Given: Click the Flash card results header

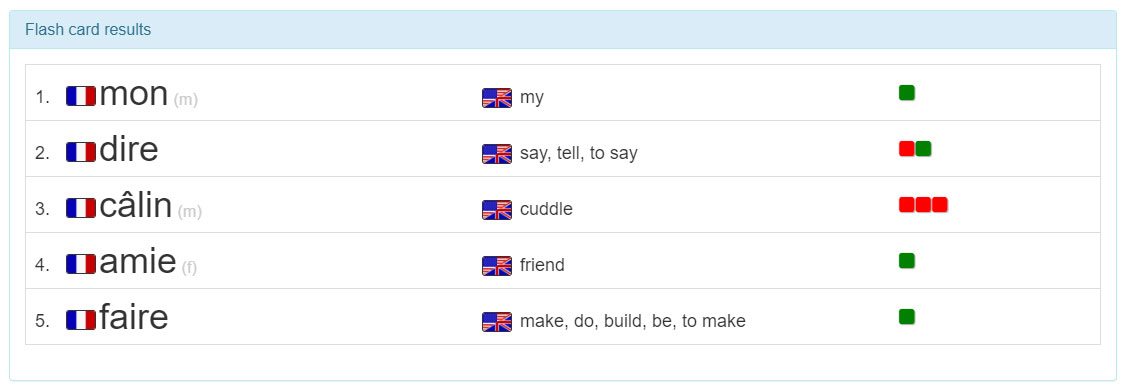Looking at the screenshot, I should (88, 29).
